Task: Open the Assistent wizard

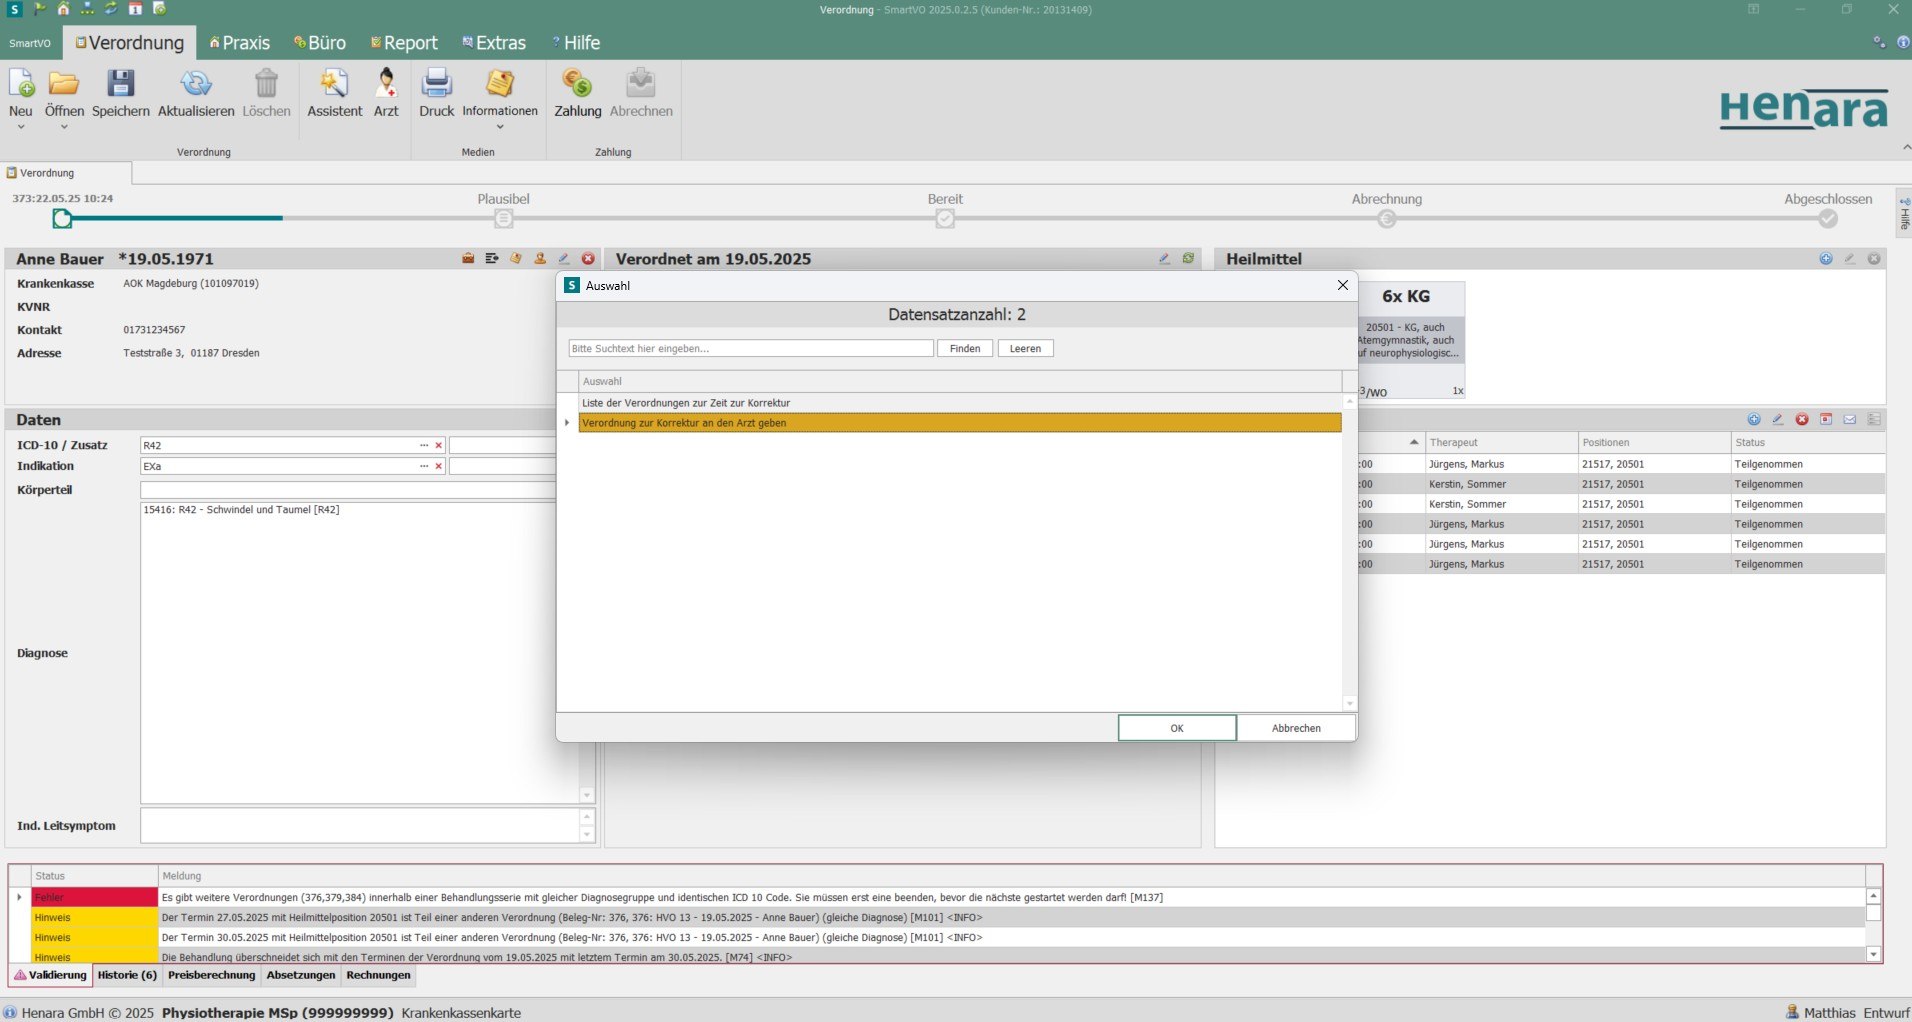Action: tap(334, 93)
